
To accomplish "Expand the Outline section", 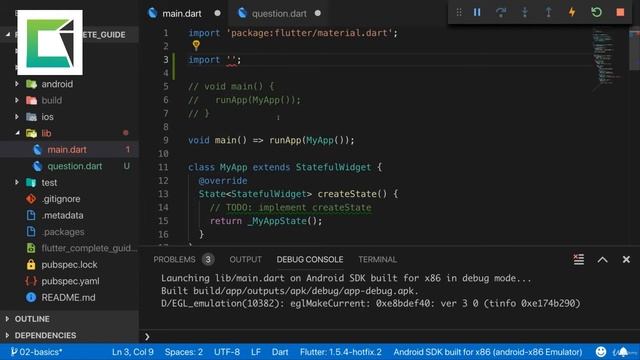I will pos(32,319).
